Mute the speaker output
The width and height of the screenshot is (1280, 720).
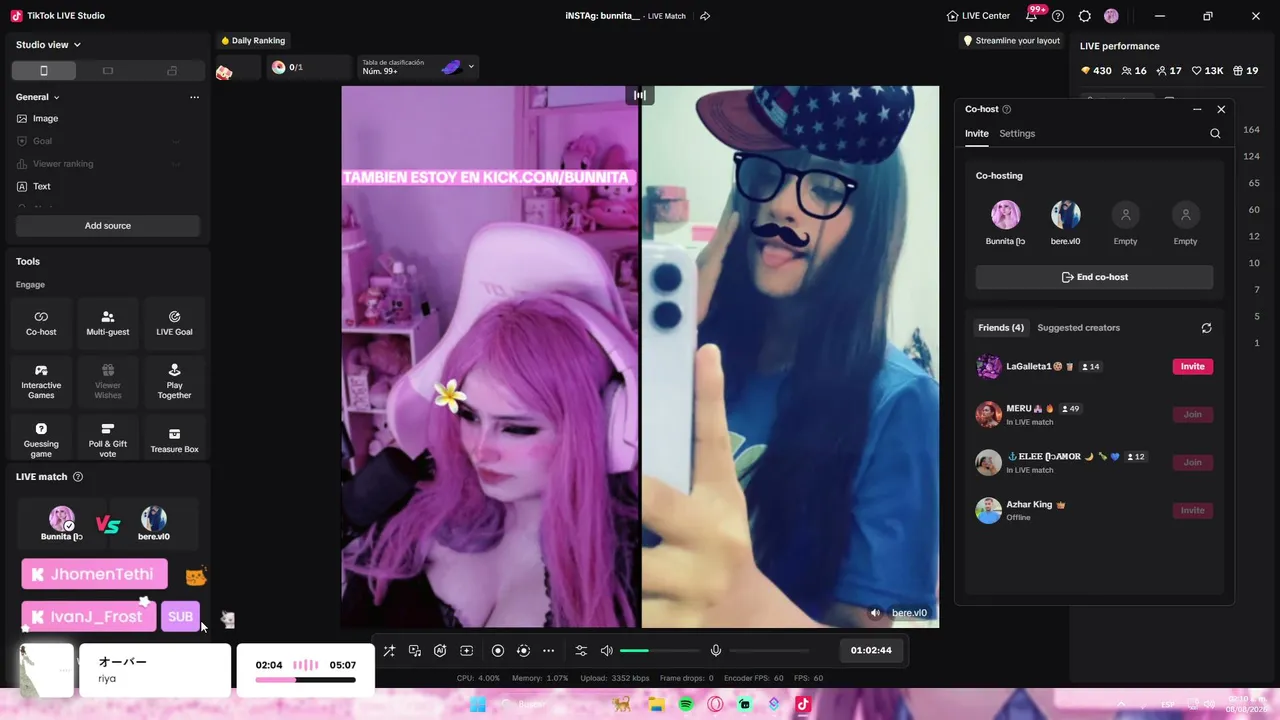tap(606, 651)
